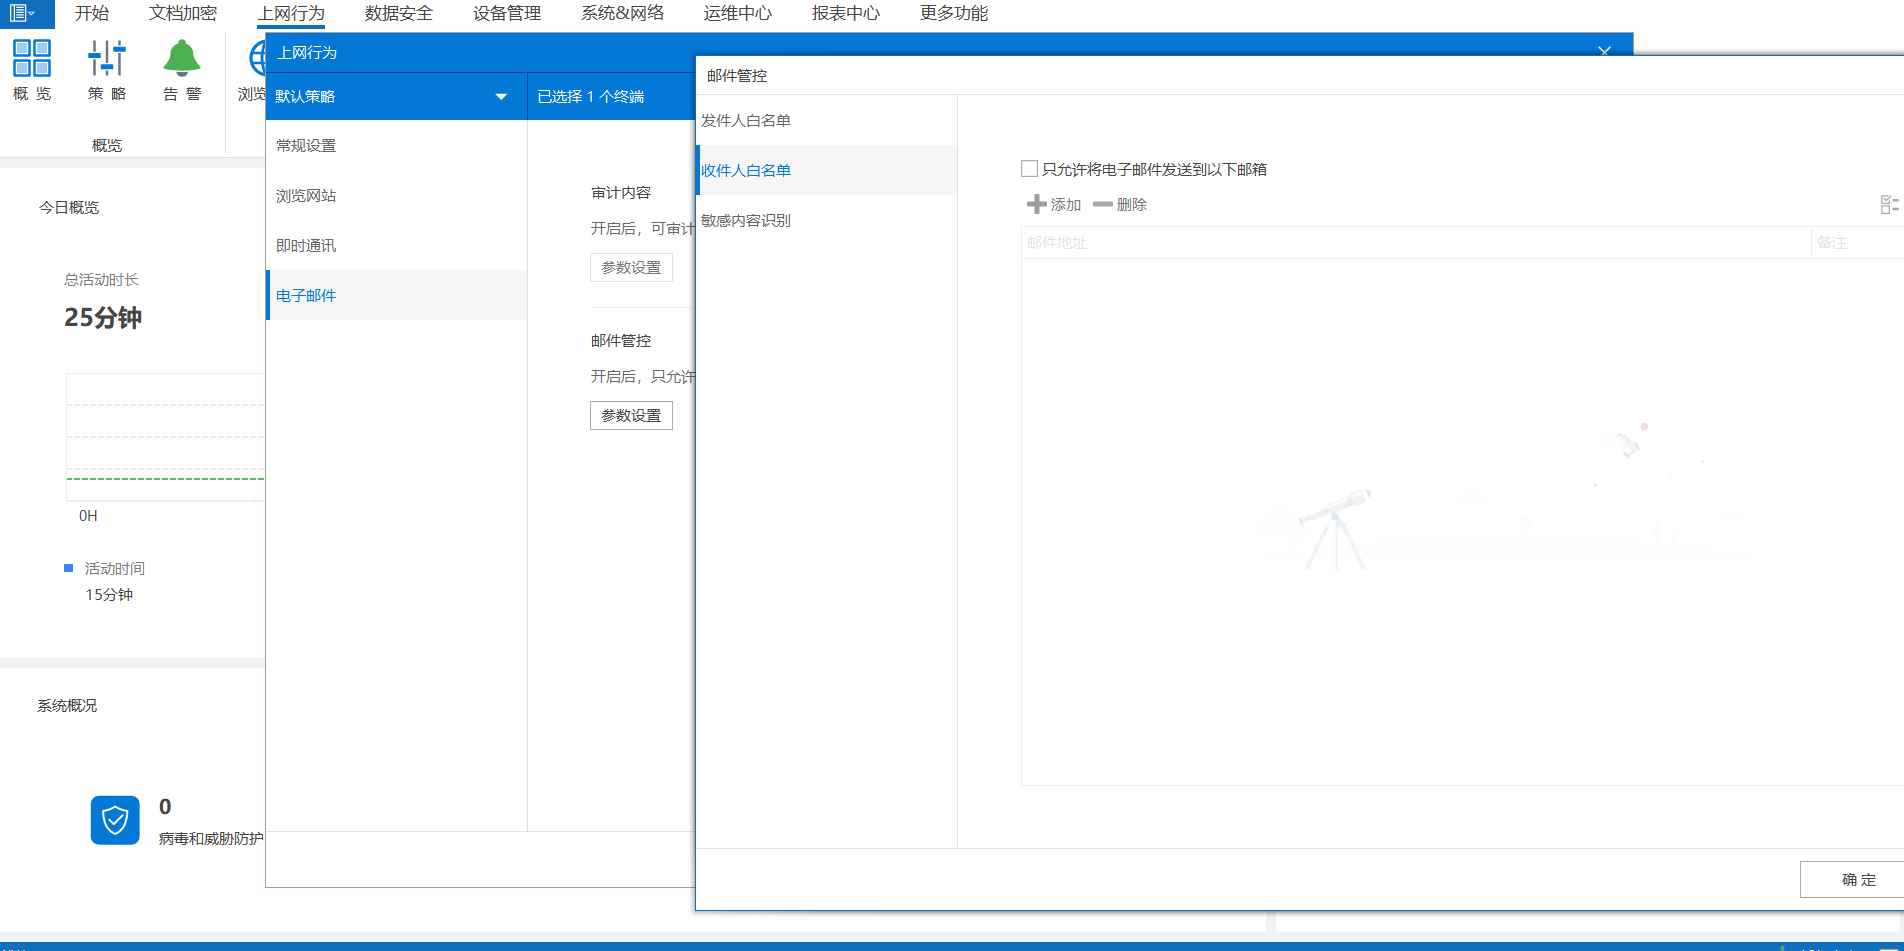This screenshot has width=1904, height=951.
Task: Open 常规设置 in the 上网行为 sidebar
Action: point(396,145)
